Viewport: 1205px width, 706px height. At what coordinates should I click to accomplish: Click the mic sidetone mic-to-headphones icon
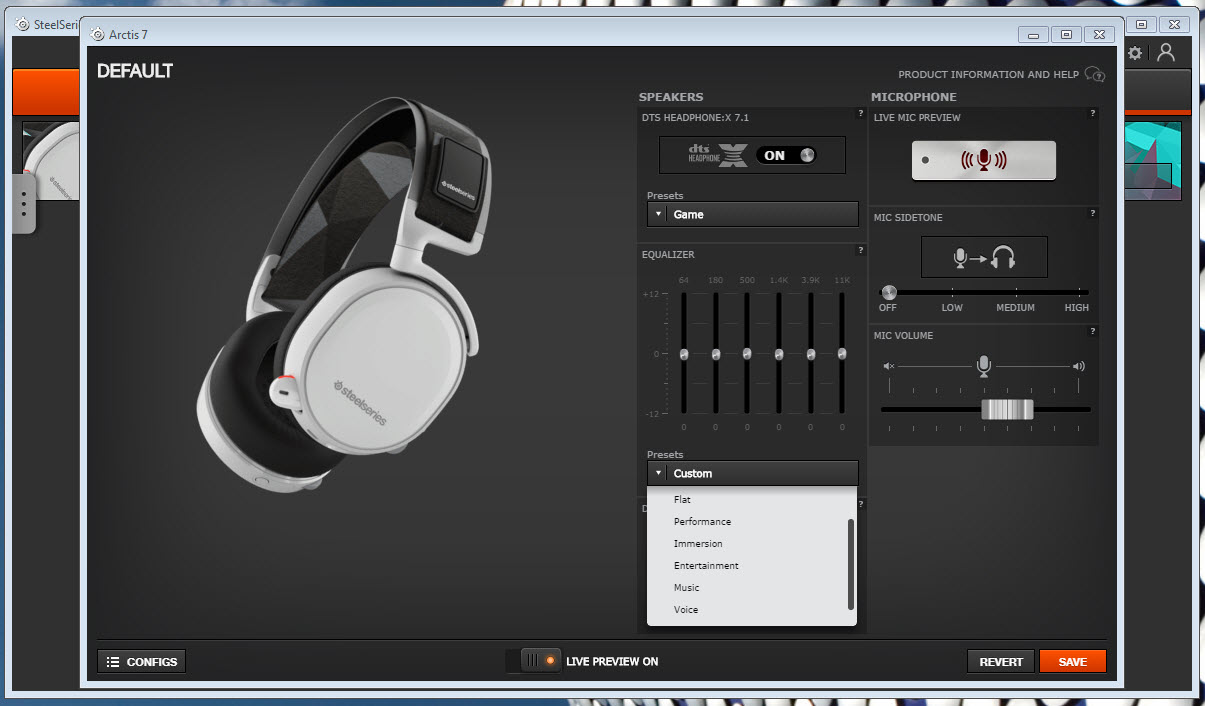coord(984,257)
